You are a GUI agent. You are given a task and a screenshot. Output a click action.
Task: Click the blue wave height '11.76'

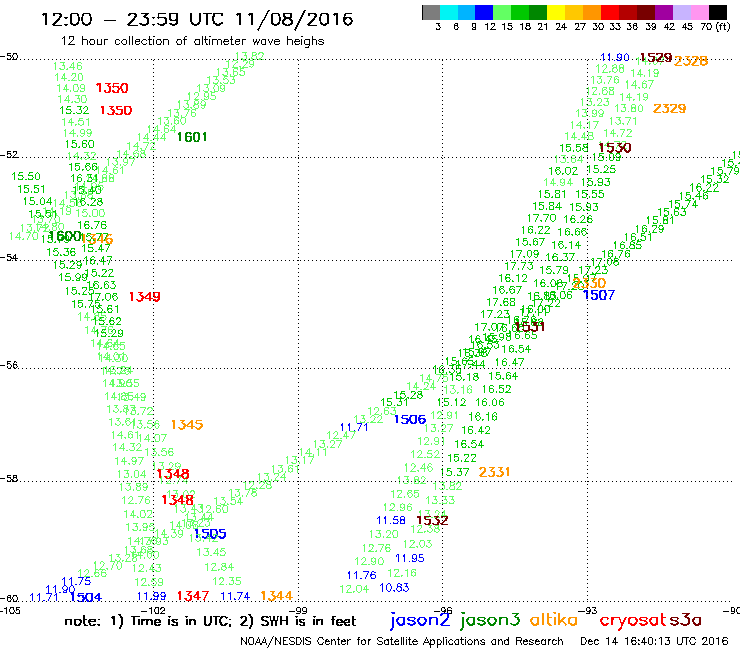tap(362, 575)
